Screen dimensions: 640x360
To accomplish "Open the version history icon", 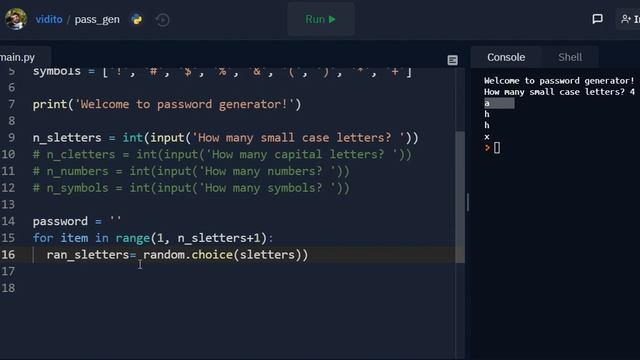I will point(162,20).
